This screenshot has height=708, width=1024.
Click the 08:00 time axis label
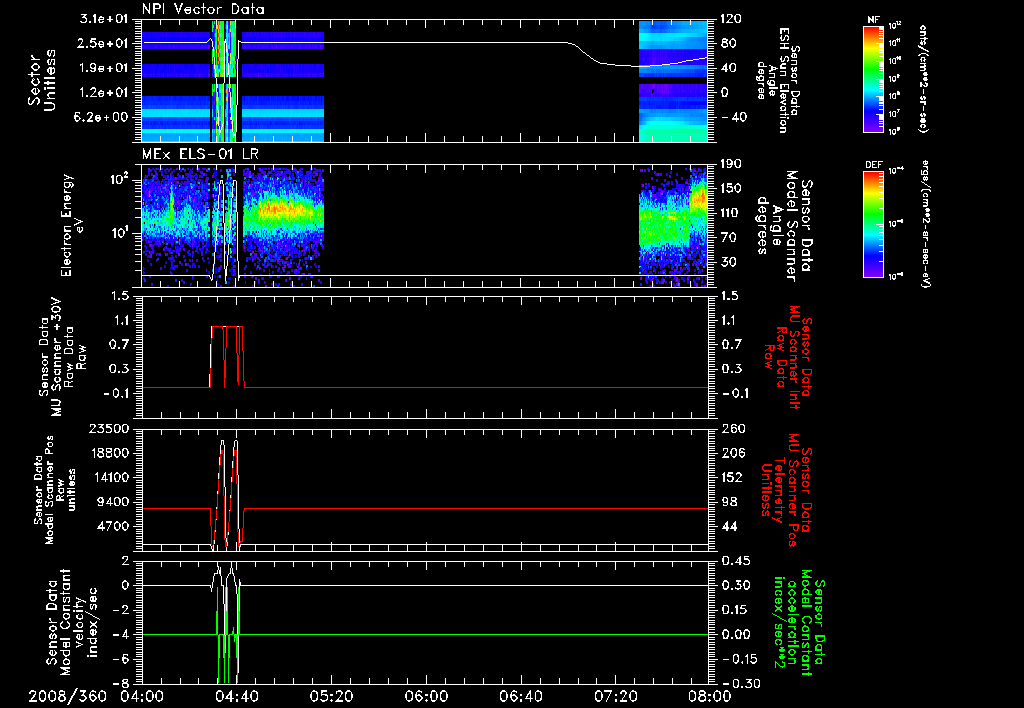[710, 696]
